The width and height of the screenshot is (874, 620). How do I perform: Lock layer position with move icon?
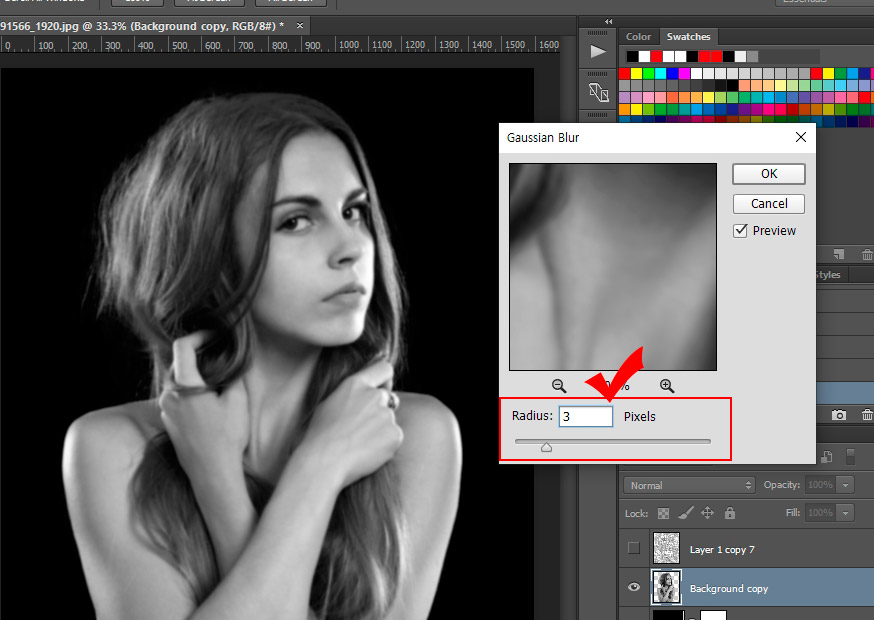point(707,512)
